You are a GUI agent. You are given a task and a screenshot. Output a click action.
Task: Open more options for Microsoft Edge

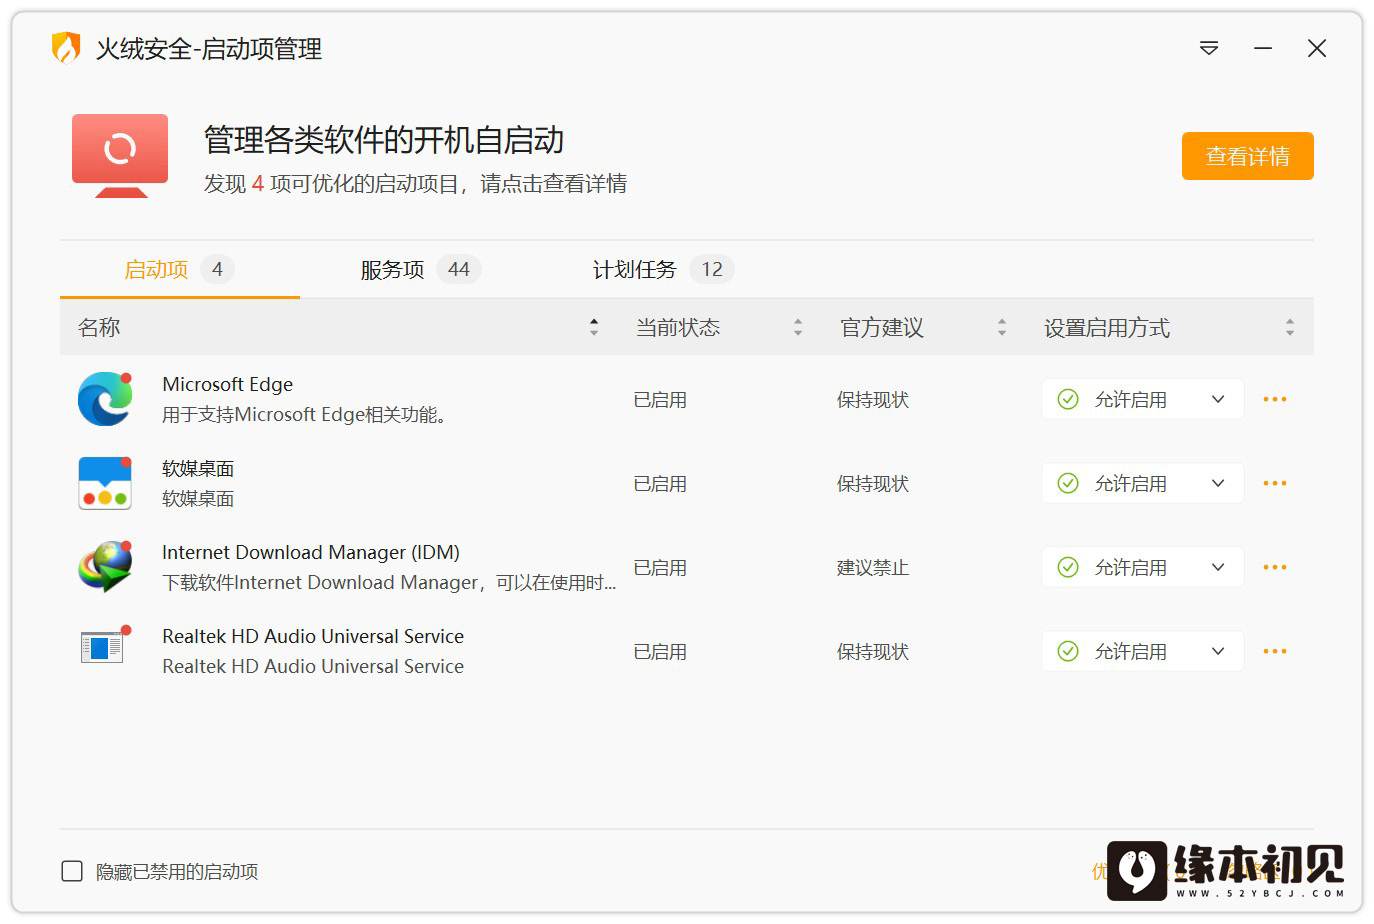pos(1275,399)
